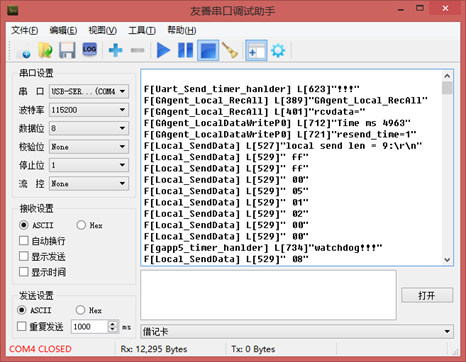Increase repeat interval with up stepper arrow

pyautogui.click(x=113, y=323)
